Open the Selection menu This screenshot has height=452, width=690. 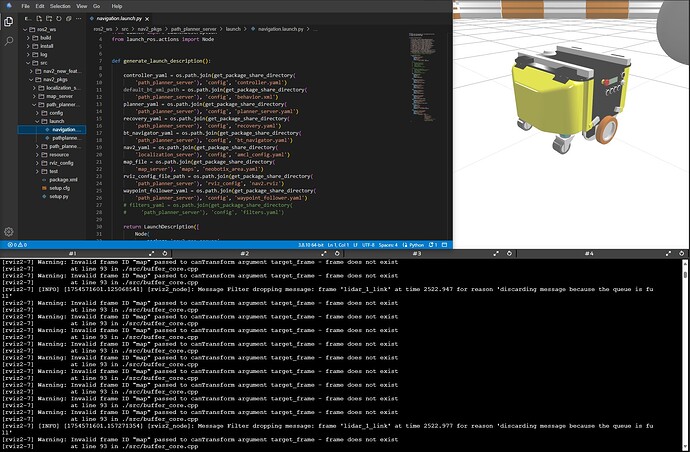click(x=60, y=6)
